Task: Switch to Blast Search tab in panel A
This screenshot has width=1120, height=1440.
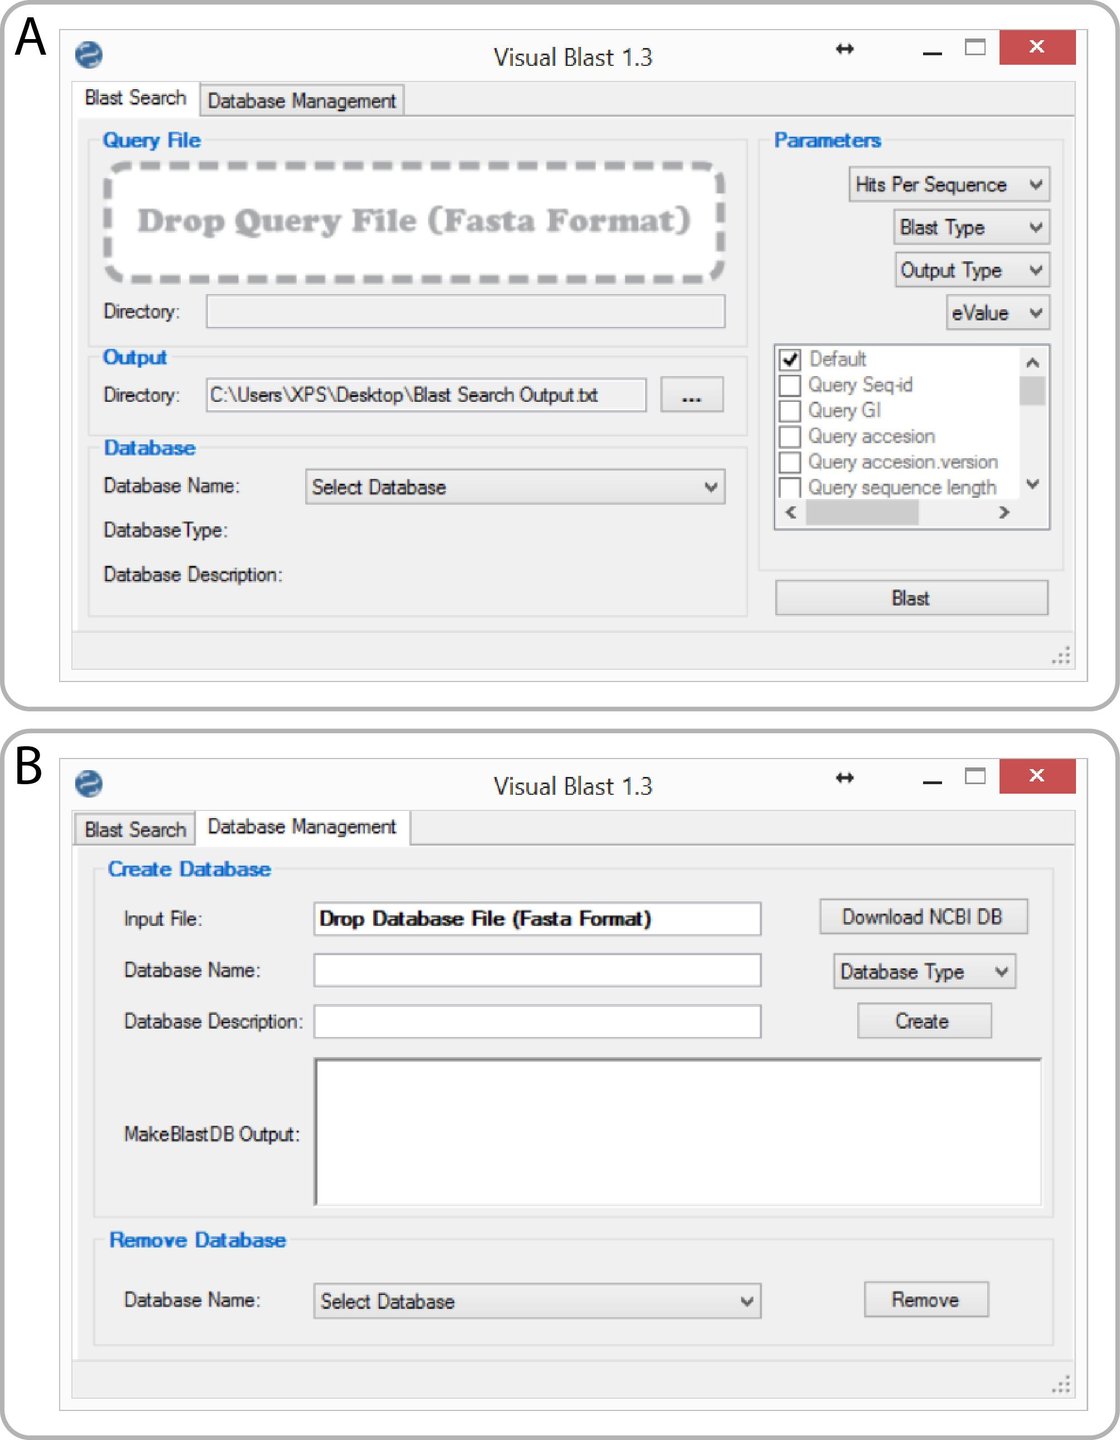Action: point(136,98)
